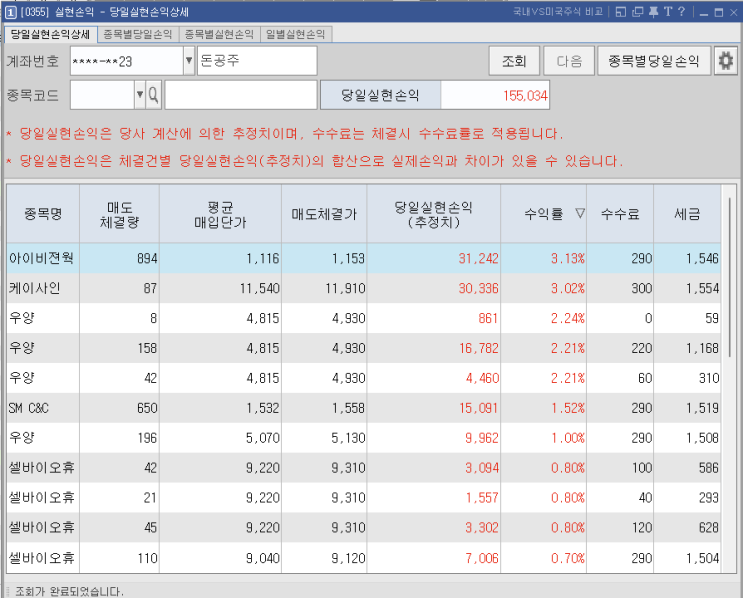Viewport: 743px width, 598px height.
Task: Click the 종목별당일손익 button
Action: click(654, 61)
